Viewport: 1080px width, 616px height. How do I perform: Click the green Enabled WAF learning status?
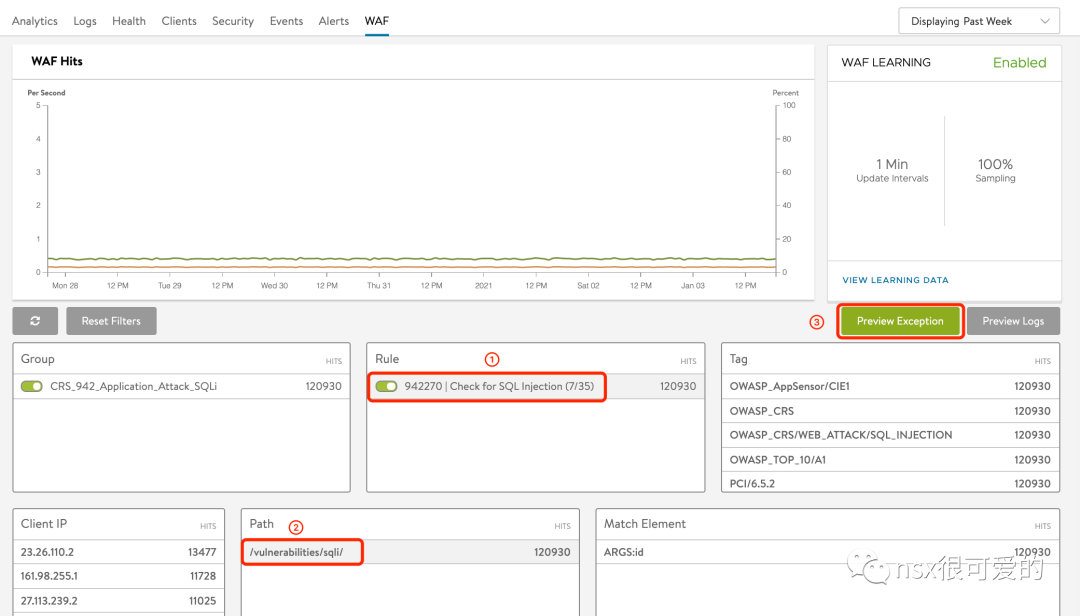[1019, 63]
